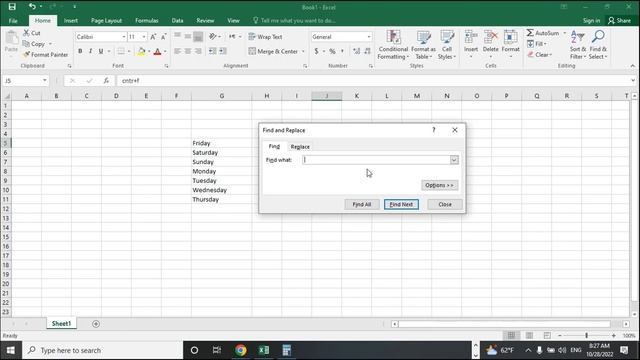The image size is (640, 360).
Task: Toggle bold formatting
Action: pyautogui.click(x=80, y=51)
